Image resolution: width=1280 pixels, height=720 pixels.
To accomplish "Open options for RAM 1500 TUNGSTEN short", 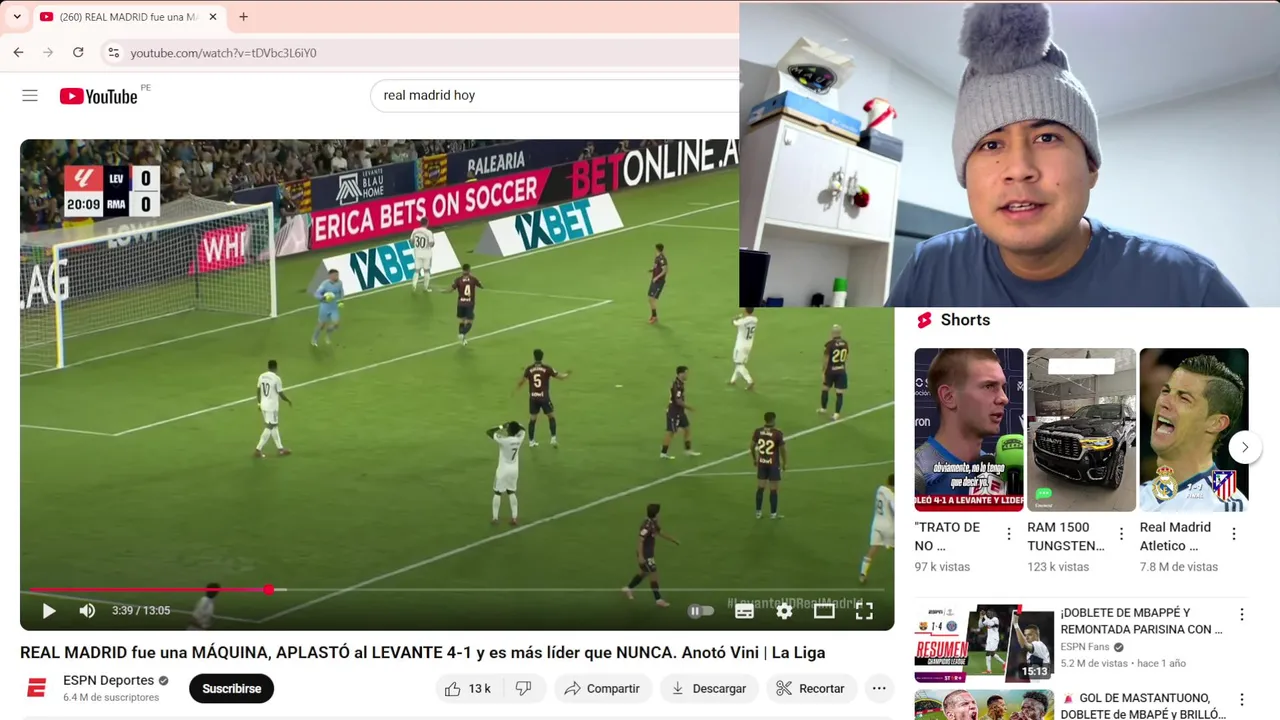I will pyautogui.click(x=1121, y=534).
